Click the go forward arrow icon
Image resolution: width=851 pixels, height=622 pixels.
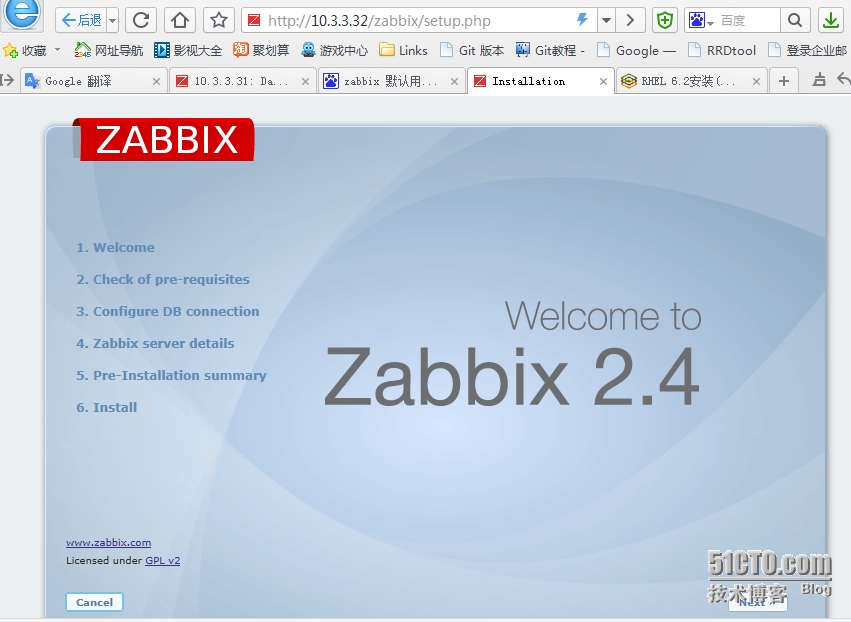pyautogui.click(x=630, y=21)
